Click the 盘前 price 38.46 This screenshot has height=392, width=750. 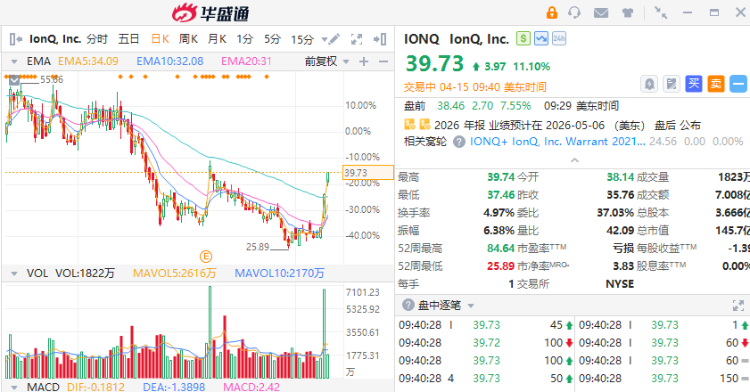[x=451, y=106]
